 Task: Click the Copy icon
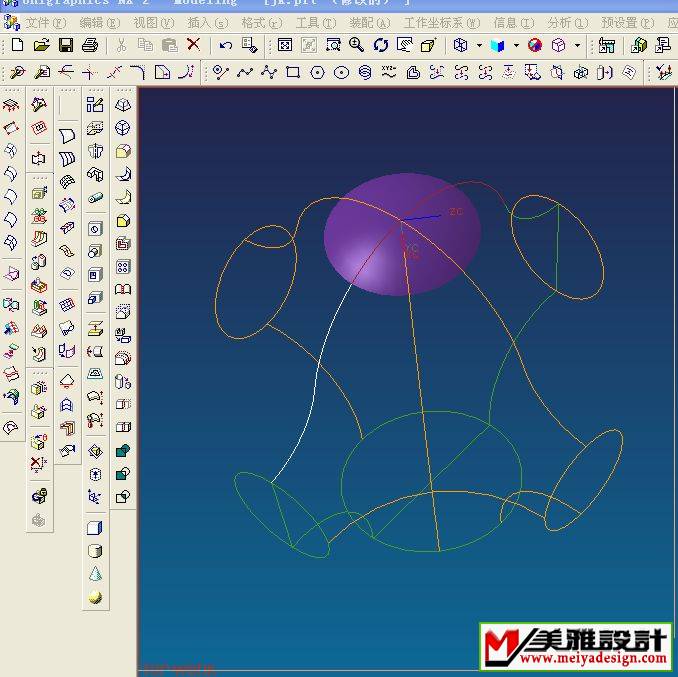[145, 45]
